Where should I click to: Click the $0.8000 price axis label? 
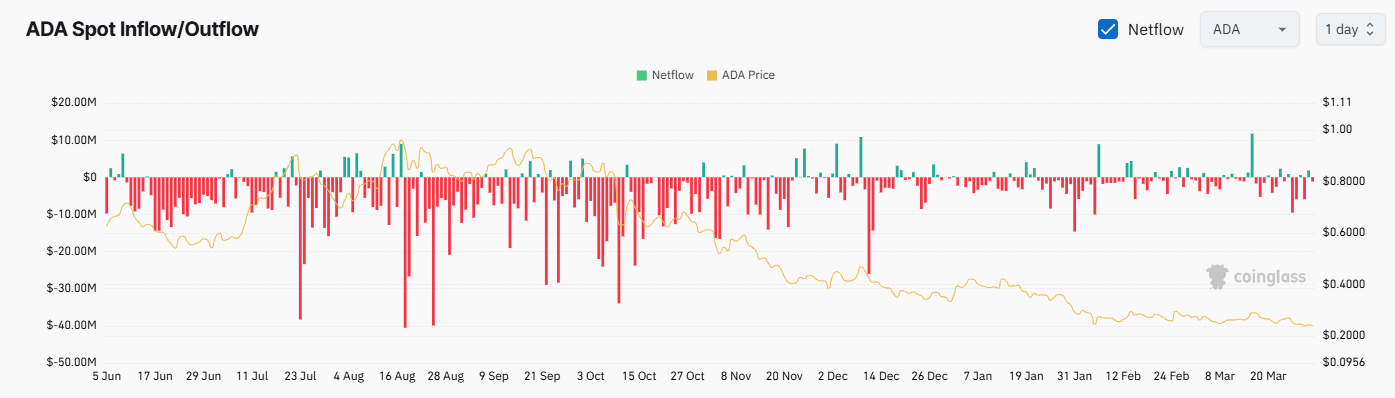point(1343,181)
